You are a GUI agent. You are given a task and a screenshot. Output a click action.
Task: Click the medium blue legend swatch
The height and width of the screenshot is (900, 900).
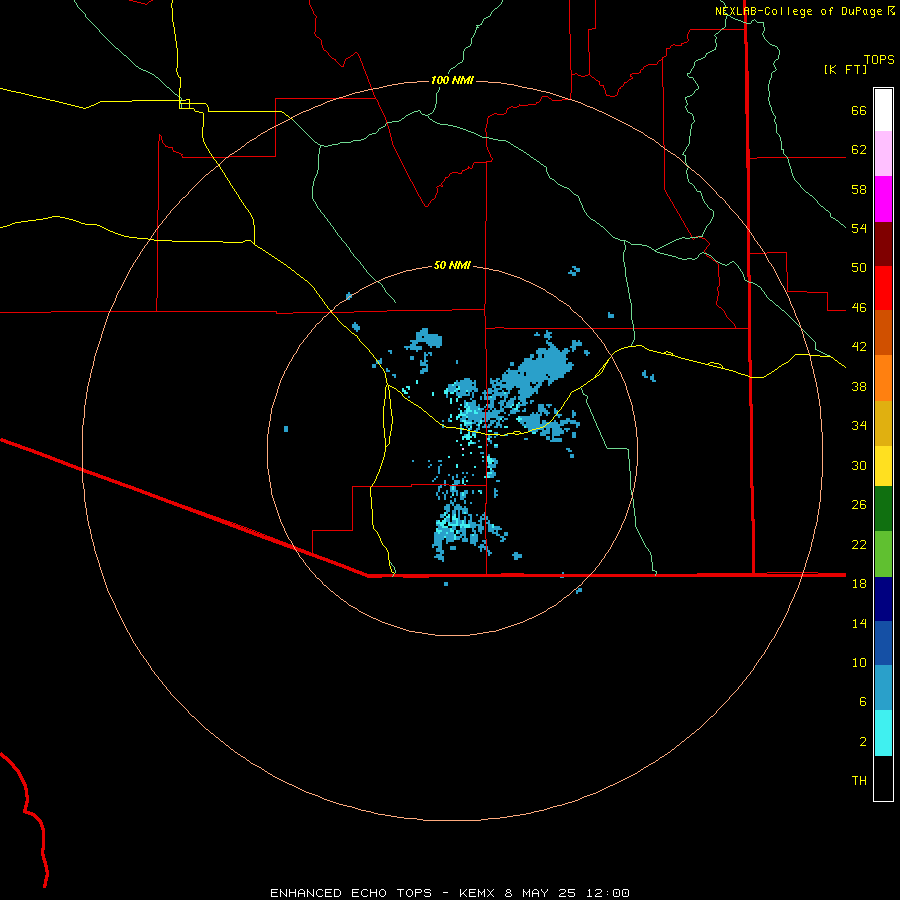(x=883, y=643)
